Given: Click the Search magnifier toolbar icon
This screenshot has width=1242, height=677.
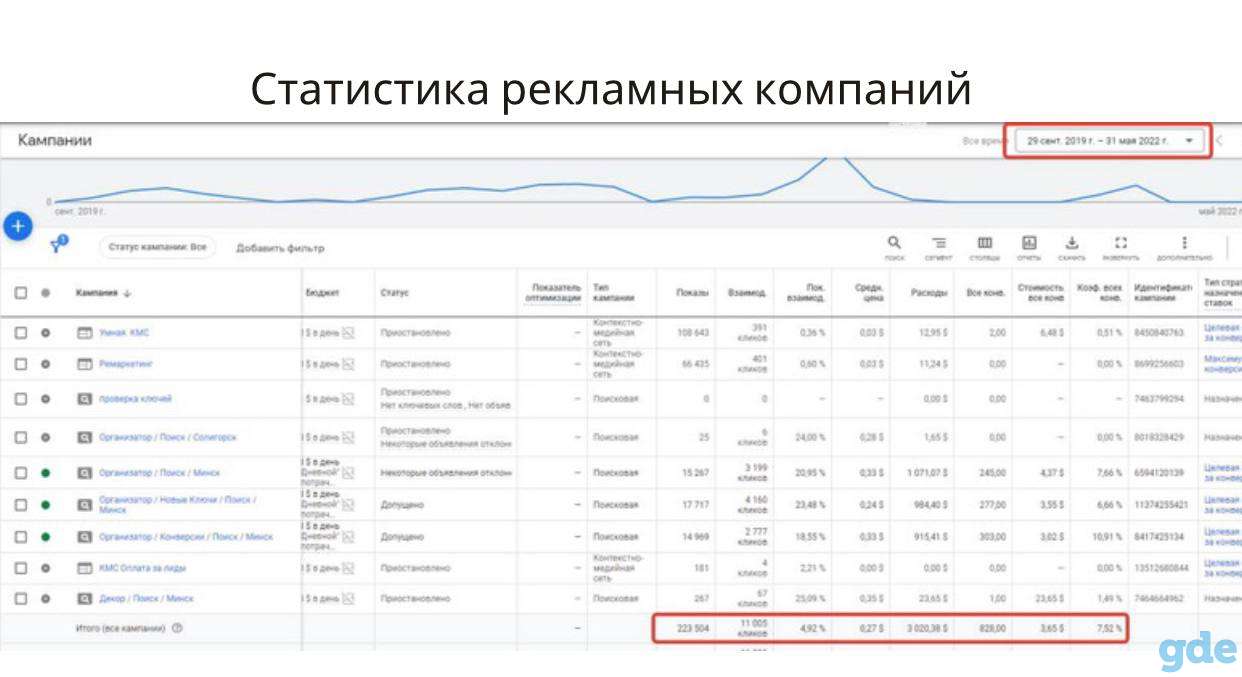Looking at the screenshot, I should tap(894, 243).
